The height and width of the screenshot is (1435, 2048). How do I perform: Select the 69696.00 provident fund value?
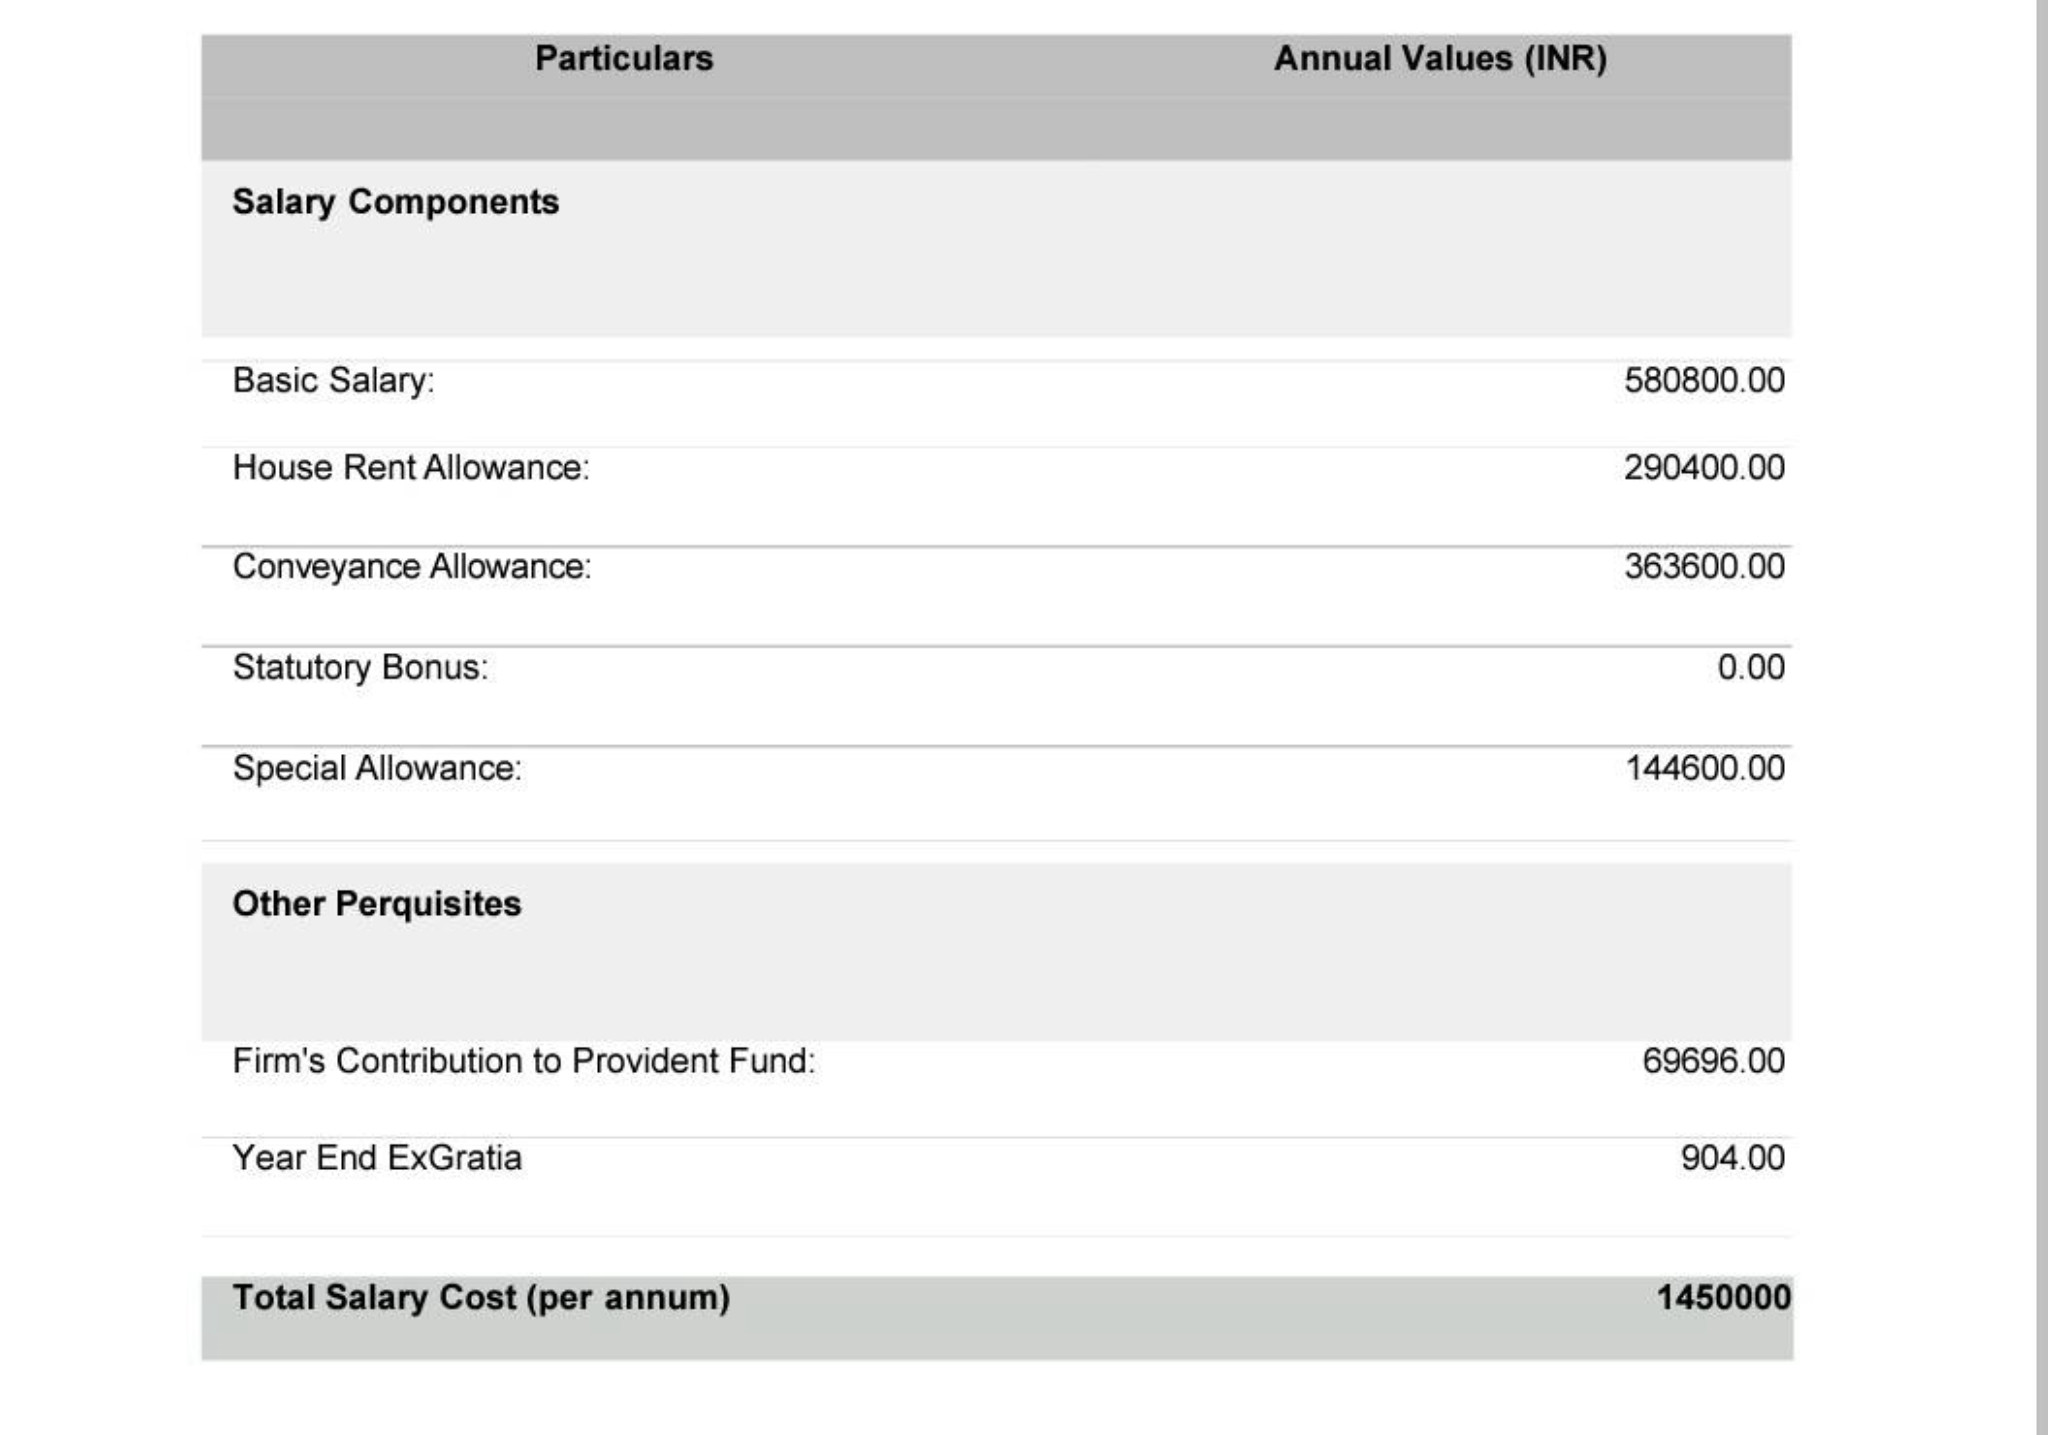[1713, 1061]
